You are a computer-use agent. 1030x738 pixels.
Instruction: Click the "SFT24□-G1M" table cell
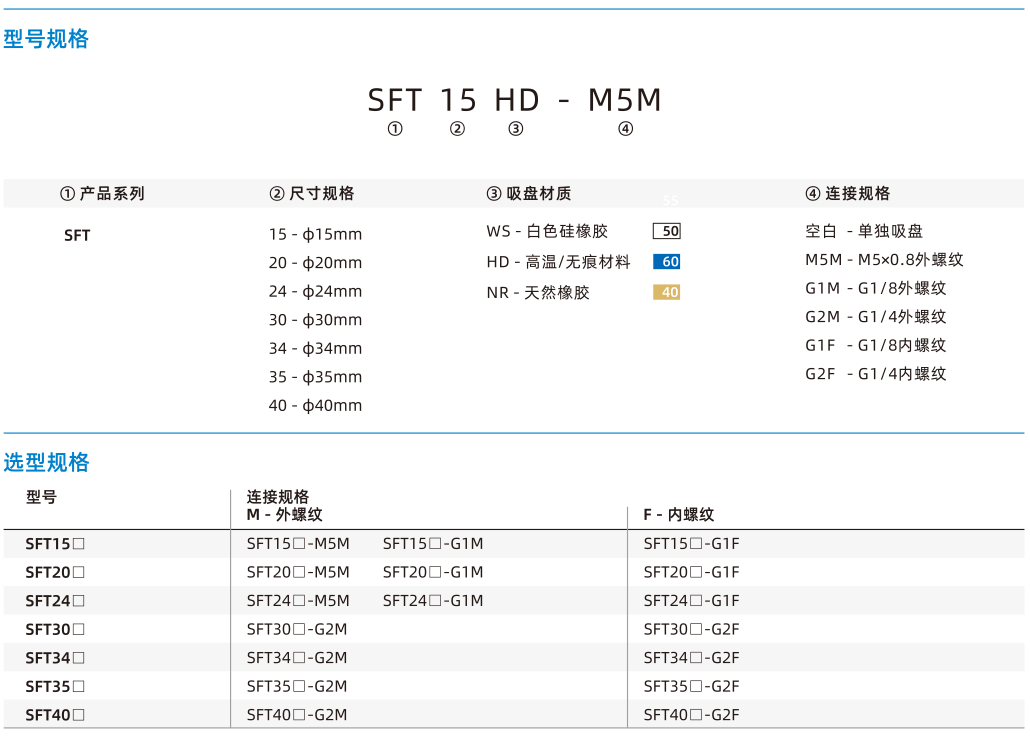433,601
